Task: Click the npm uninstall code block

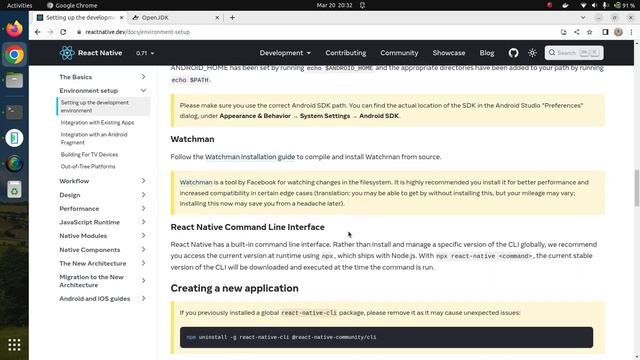Action: click(386, 337)
